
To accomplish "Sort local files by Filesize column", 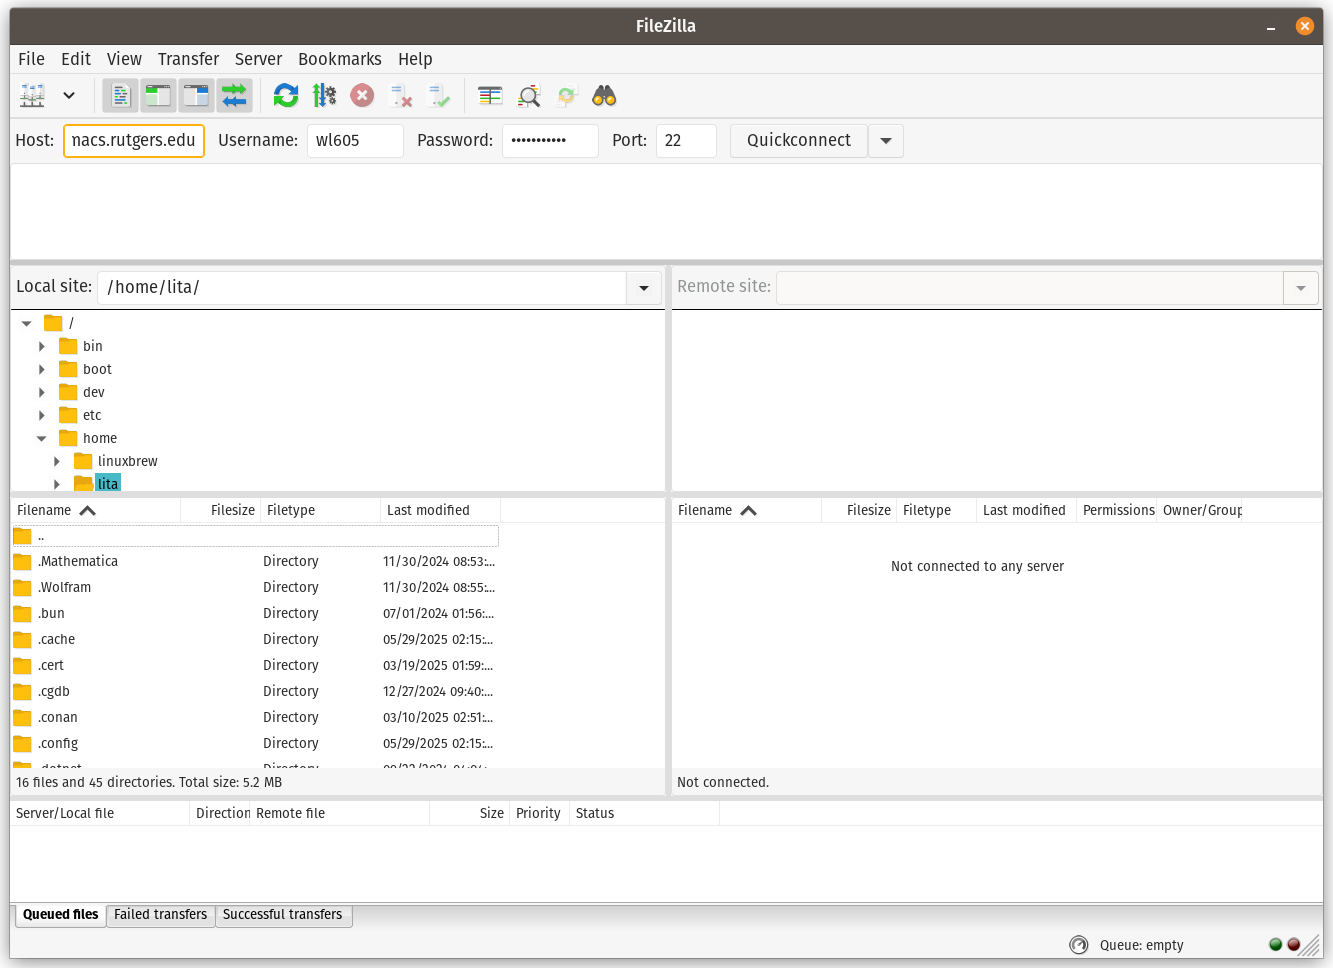I will click(220, 510).
